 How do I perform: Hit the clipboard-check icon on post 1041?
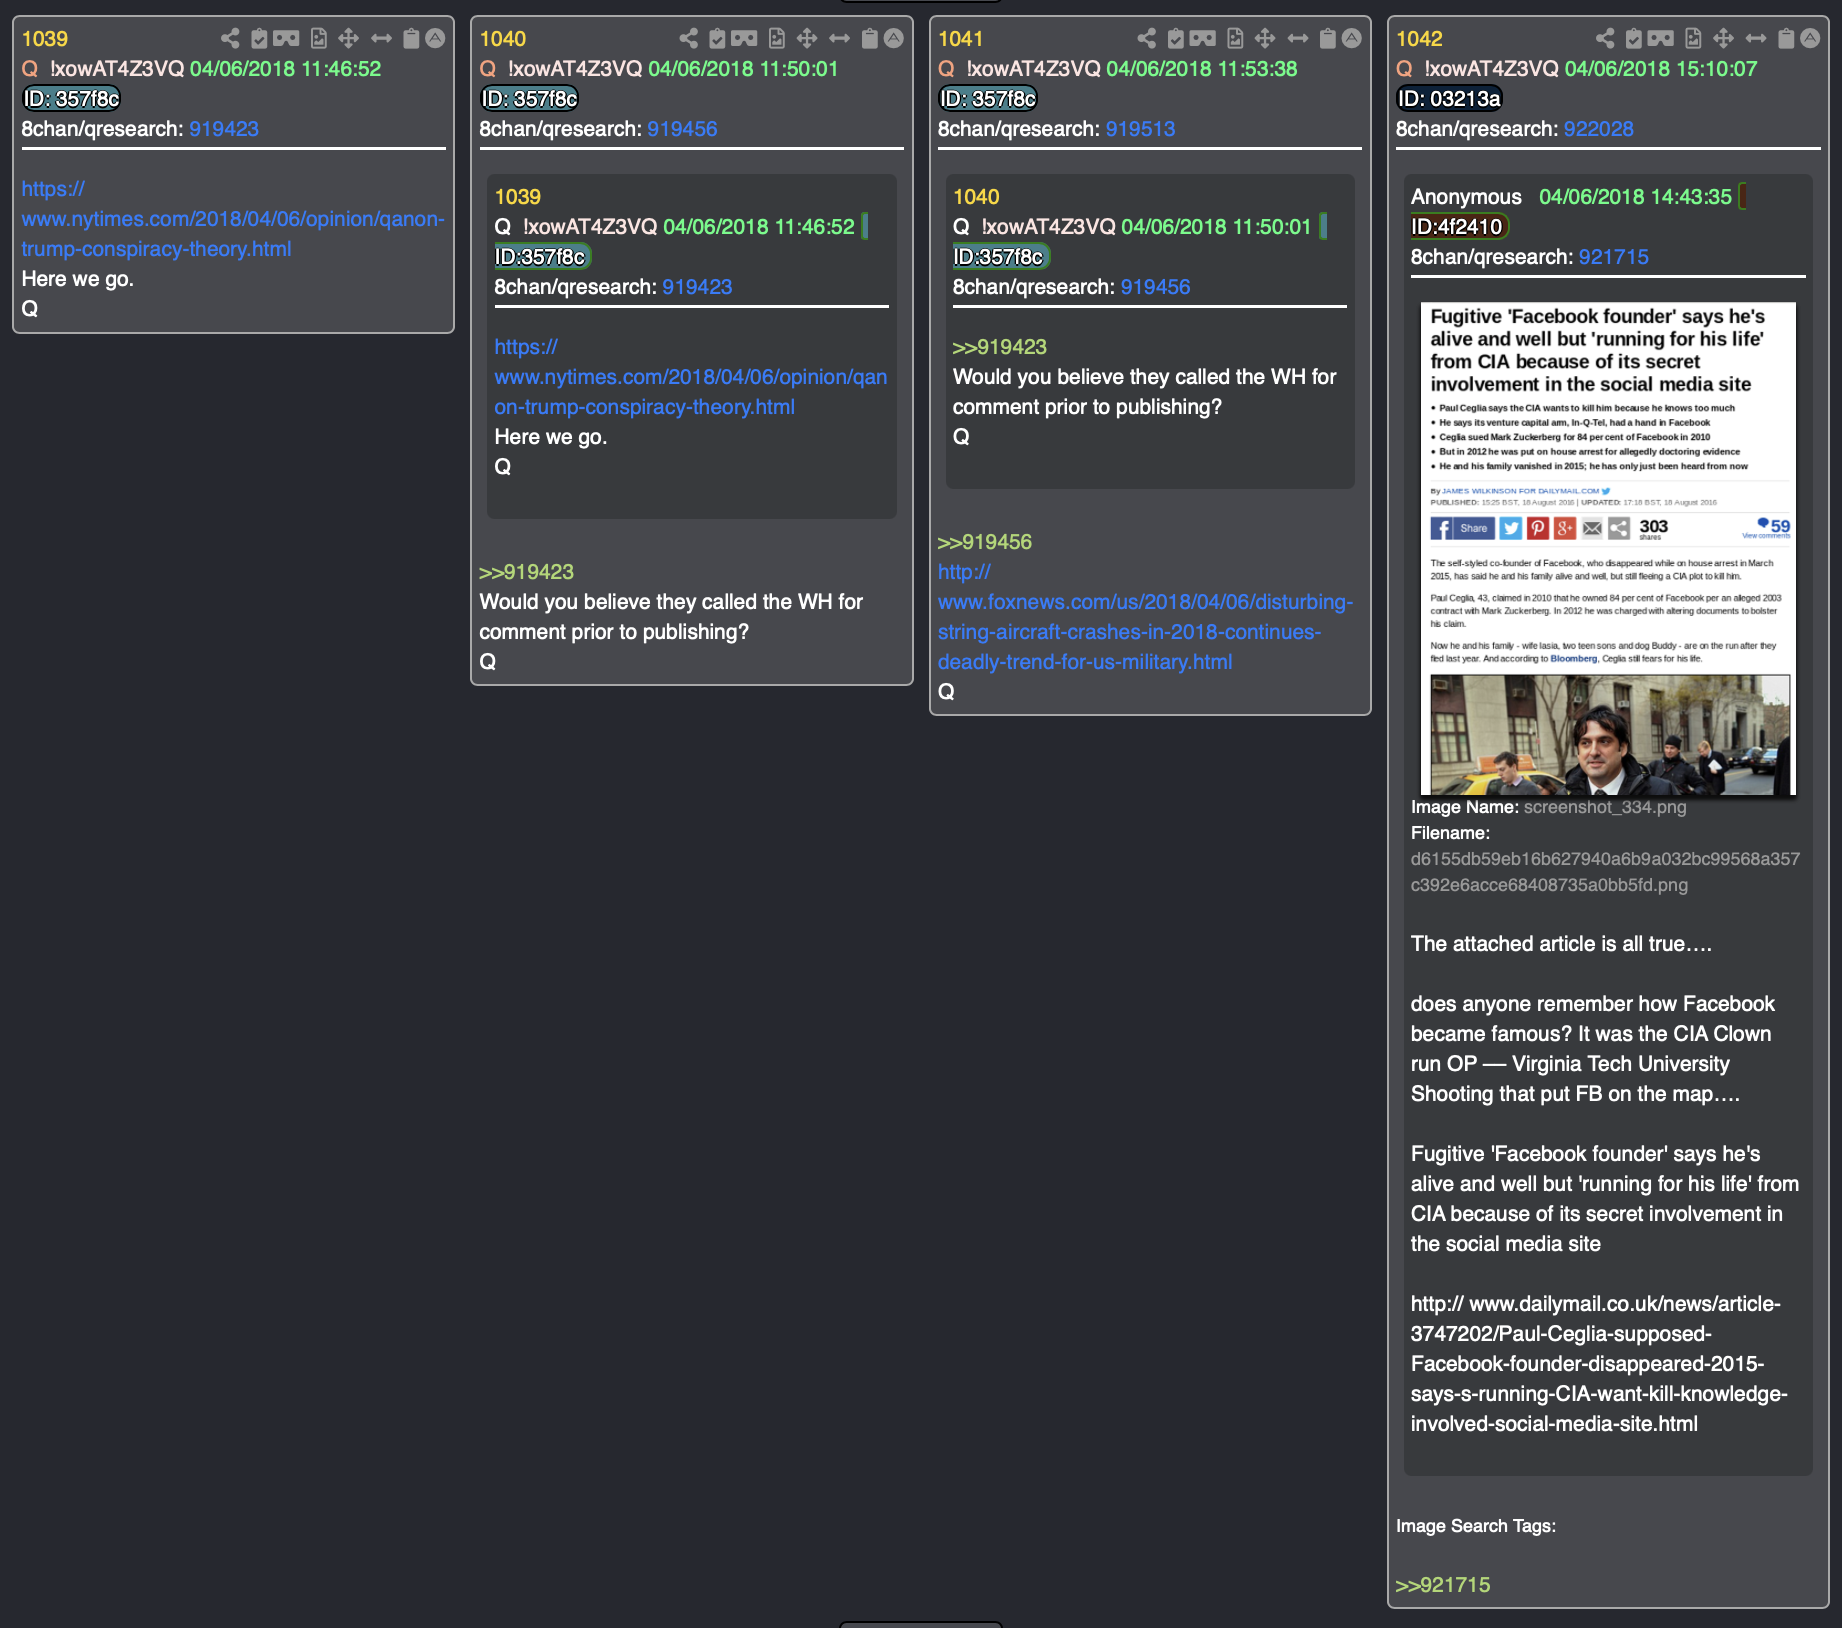pos(1176,38)
